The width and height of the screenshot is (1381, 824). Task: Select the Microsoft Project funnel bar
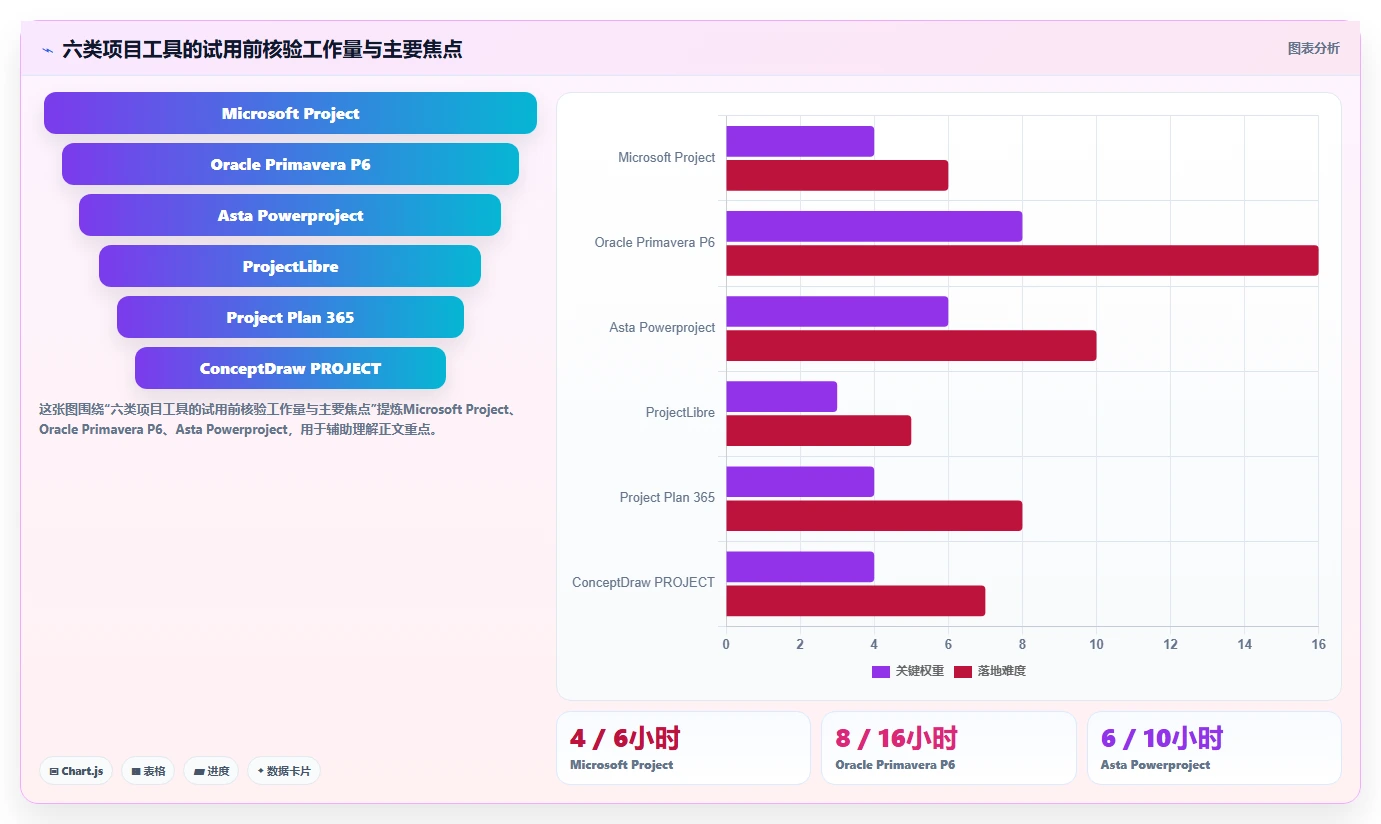(290, 113)
